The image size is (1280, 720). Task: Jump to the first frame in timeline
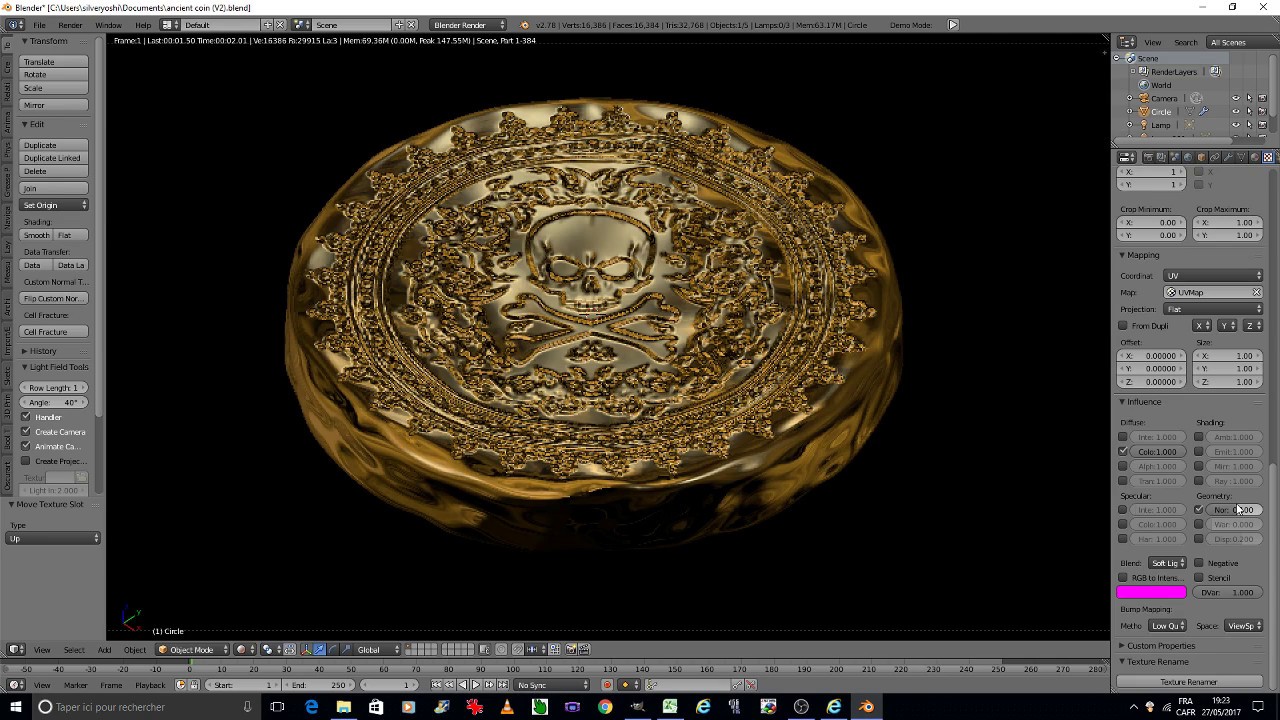pyautogui.click(x=436, y=685)
